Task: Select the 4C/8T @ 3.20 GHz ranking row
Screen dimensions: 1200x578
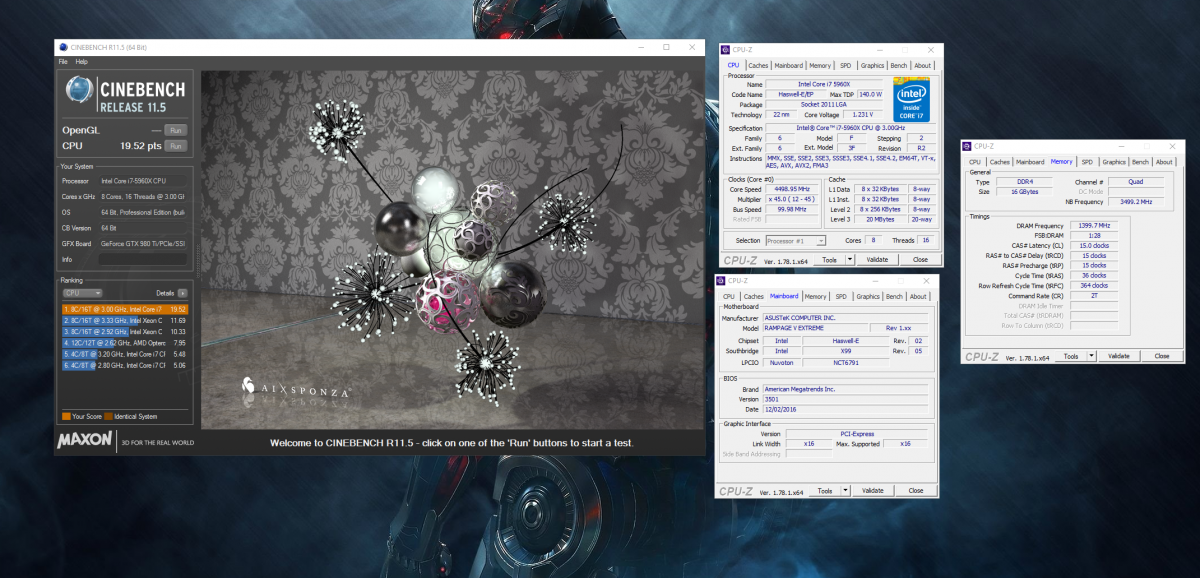Action: coord(124,354)
